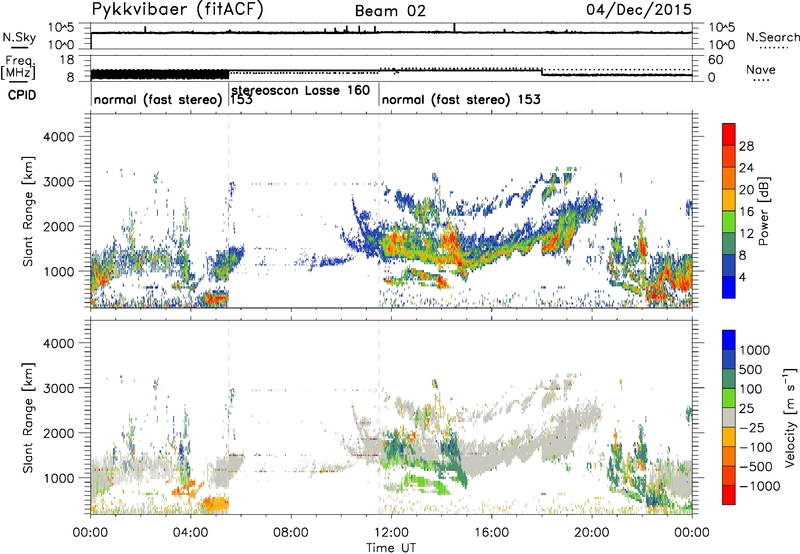Click the velocity colorbar gray 25 to -25 segment

pyautogui.click(x=729, y=418)
